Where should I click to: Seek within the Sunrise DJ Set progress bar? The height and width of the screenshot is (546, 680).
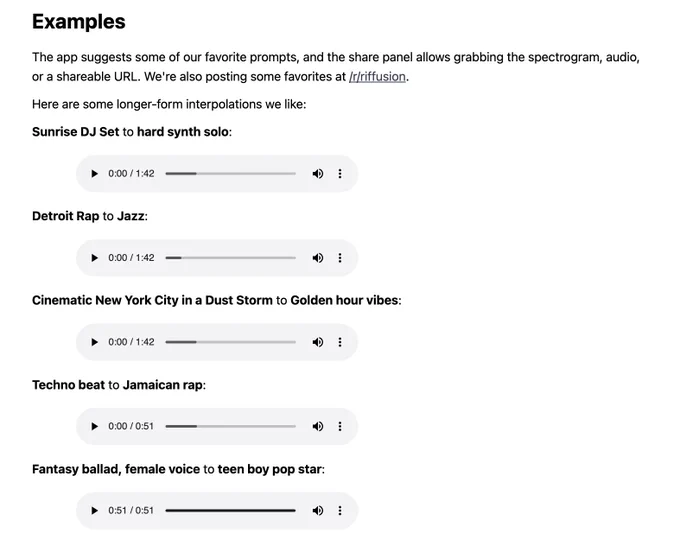click(x=230, y=173)
